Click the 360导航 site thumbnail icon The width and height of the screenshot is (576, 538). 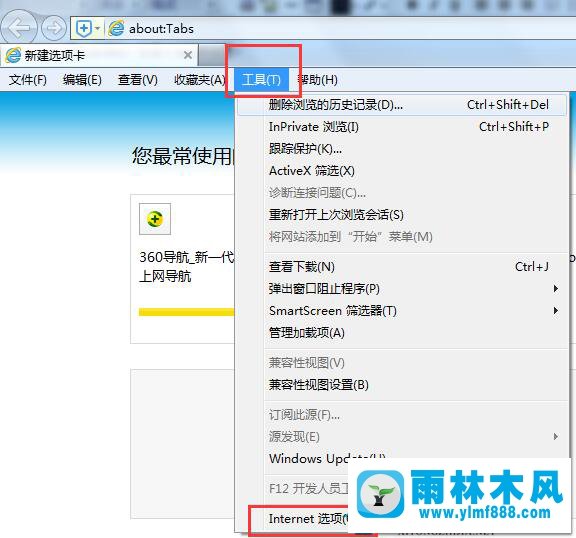(x=155, y=219)
